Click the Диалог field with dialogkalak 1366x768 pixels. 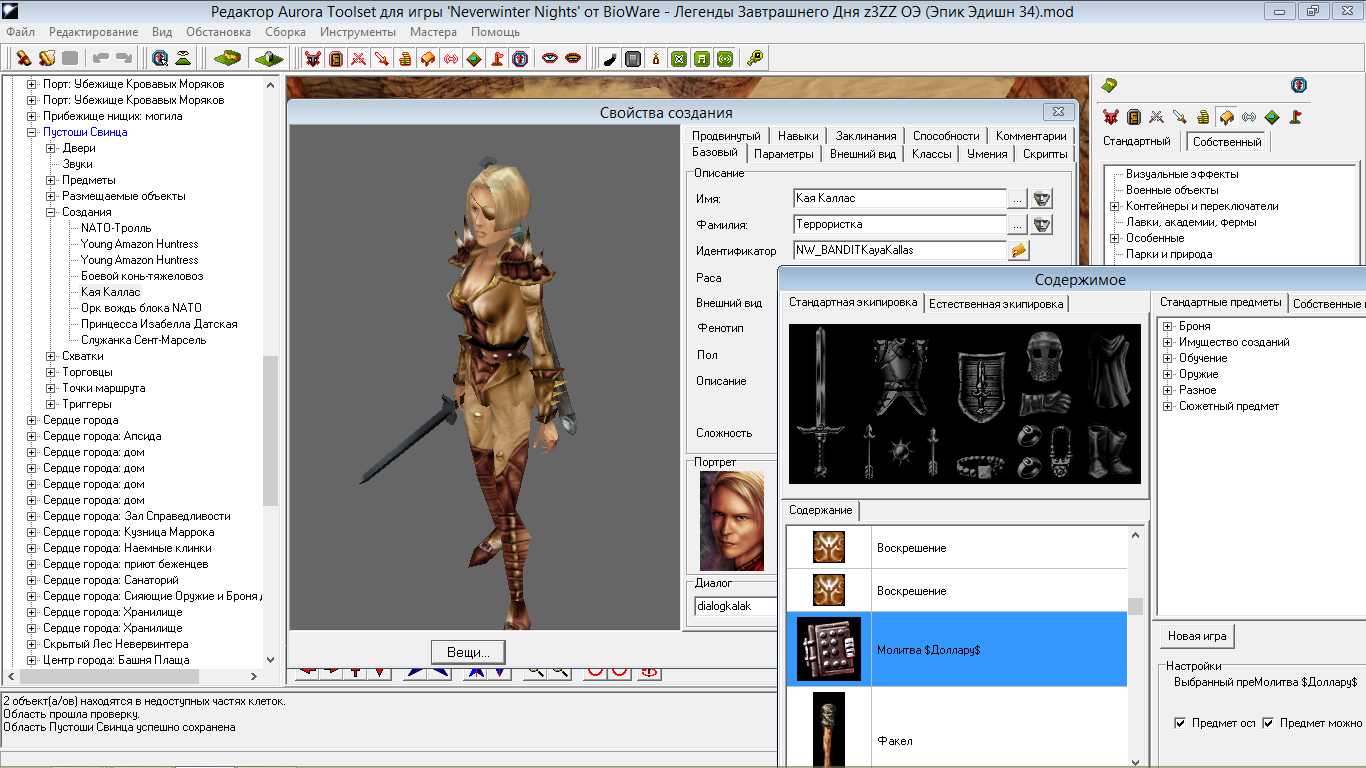point(735,606)
